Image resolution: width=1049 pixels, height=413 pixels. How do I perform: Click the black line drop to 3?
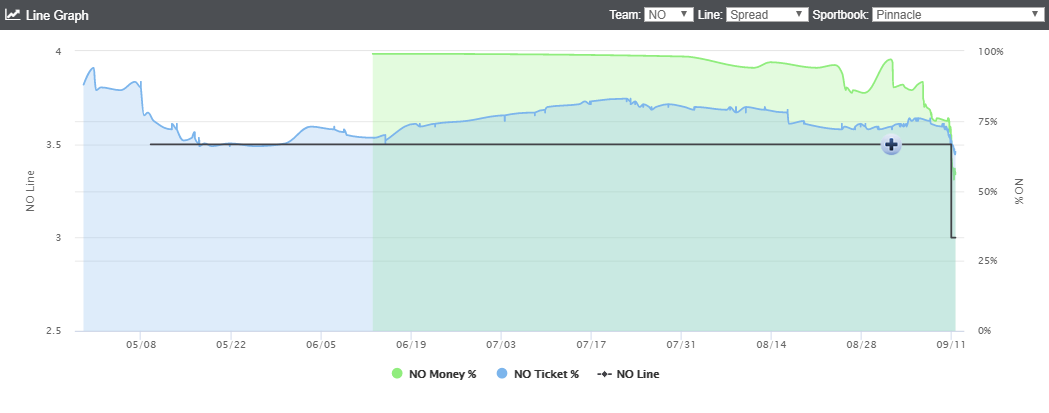coord(952,191)
